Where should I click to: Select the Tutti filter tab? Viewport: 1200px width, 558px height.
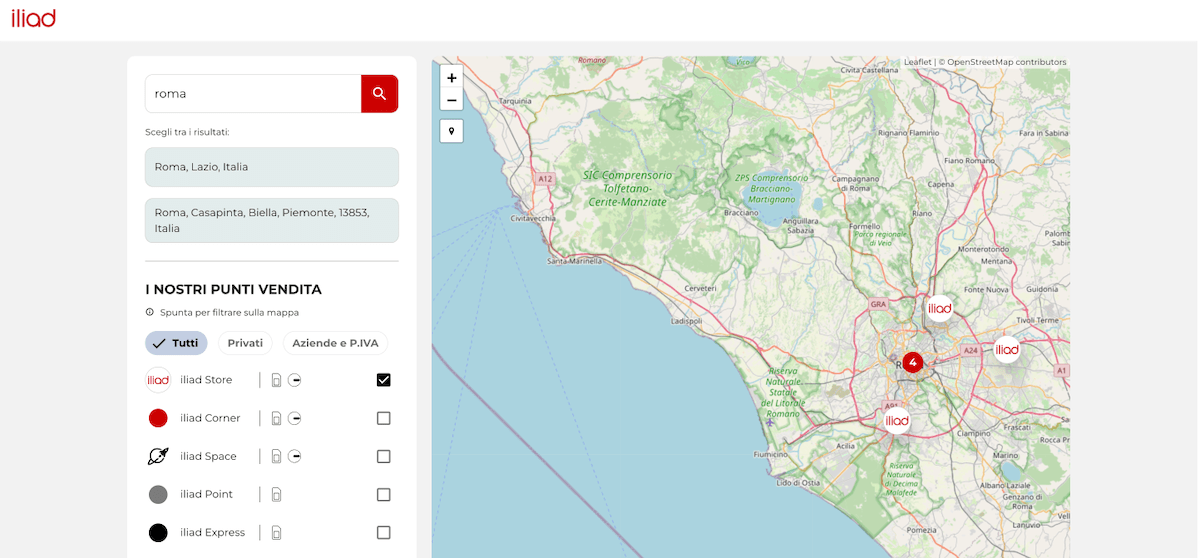coord(176,343)
